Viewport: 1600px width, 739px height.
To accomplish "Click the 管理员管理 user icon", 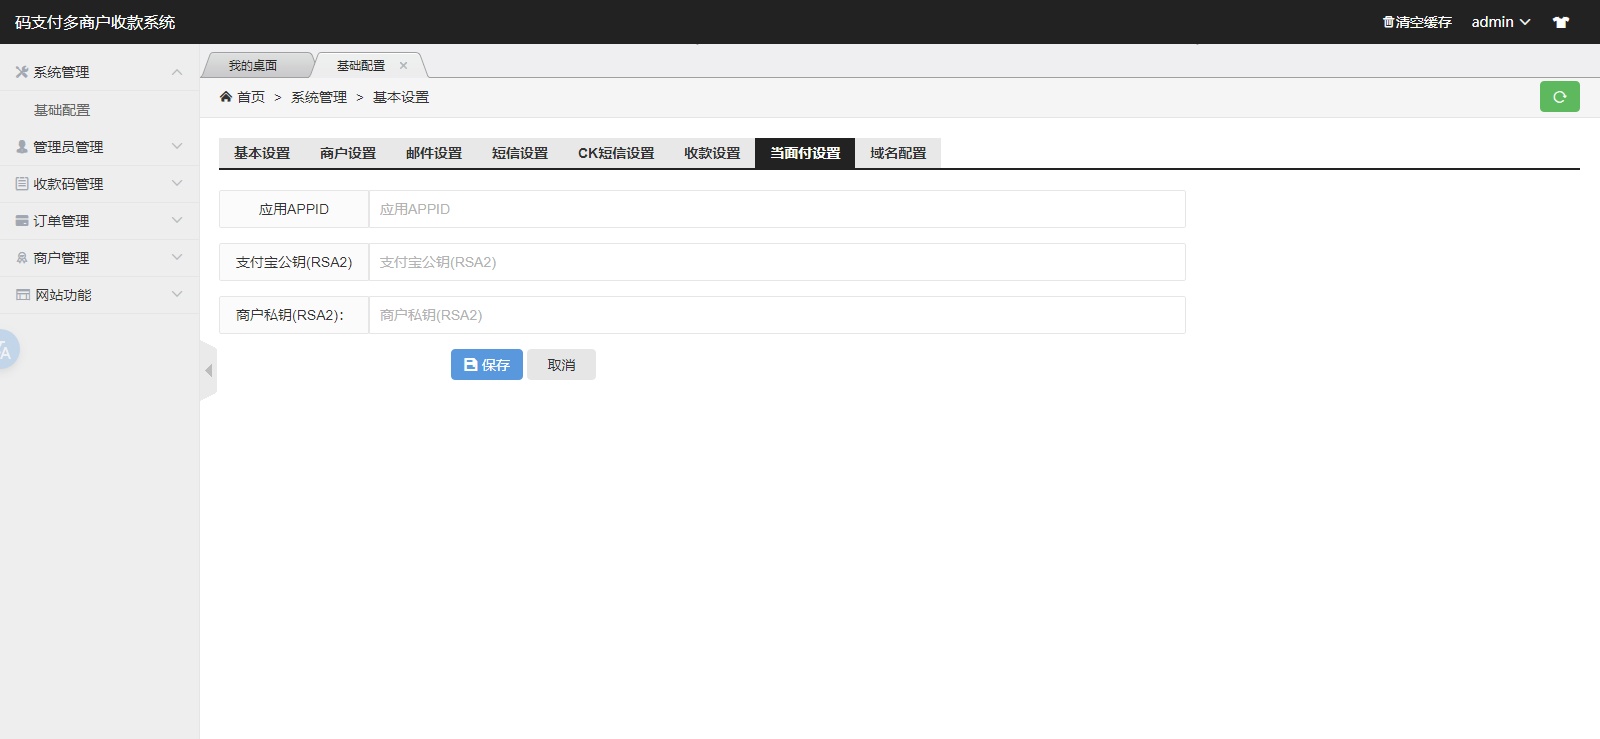I will pyautogui.click(x=22, y=146).
